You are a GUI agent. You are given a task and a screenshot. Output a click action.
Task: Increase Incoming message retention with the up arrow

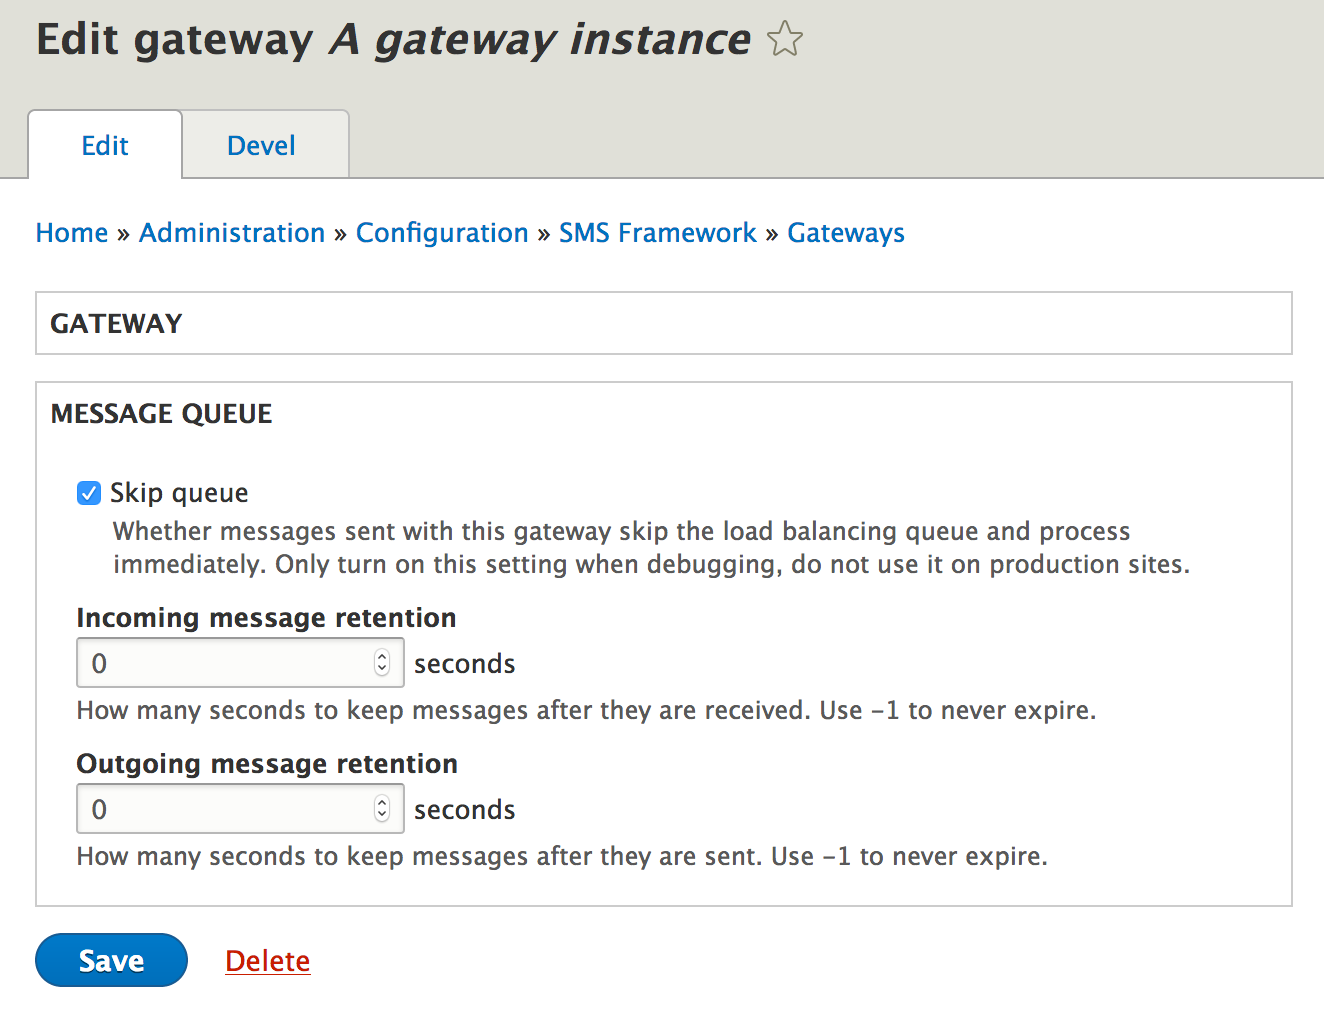pos(382,656)
